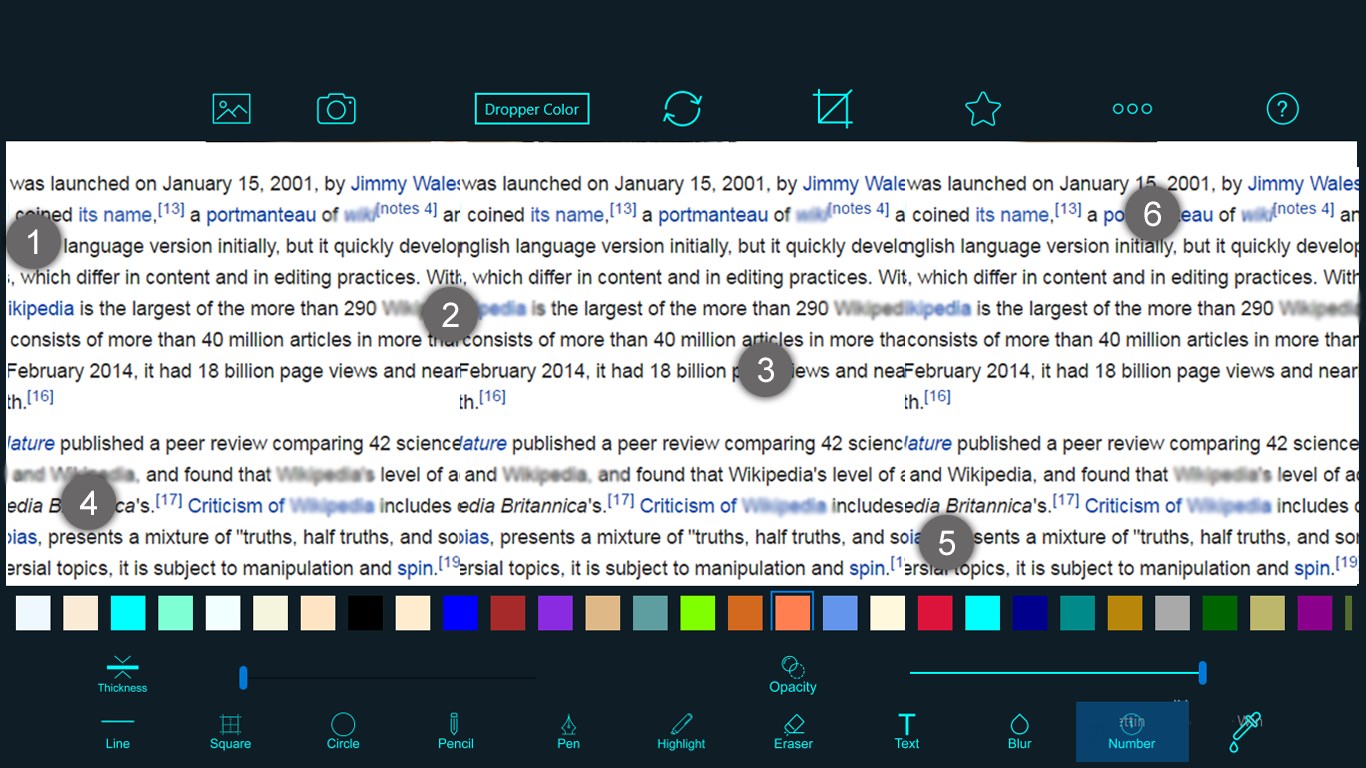This screenshot has height=768, width=1366.
Task: Click the rotate/refresh arrows icon
Action: pyautogui.click(x=682, y=109)
